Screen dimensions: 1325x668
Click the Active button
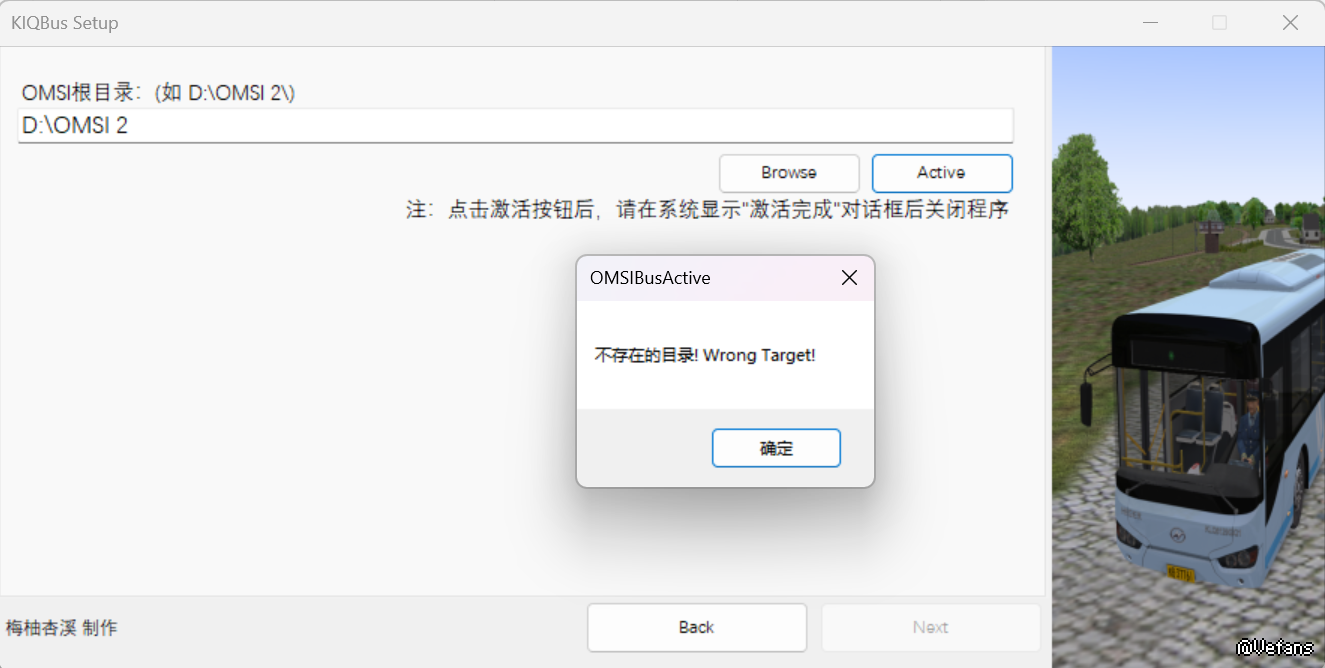point(942,173)
